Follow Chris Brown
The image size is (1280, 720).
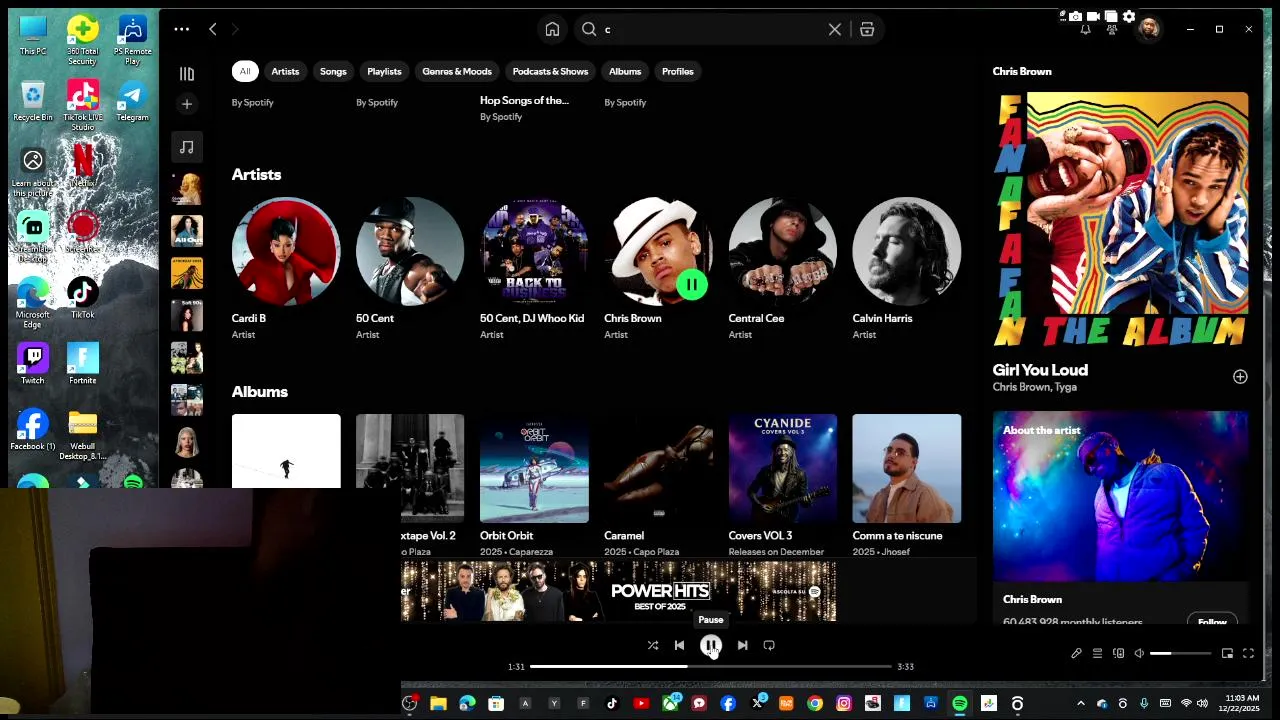[1212, 621]
